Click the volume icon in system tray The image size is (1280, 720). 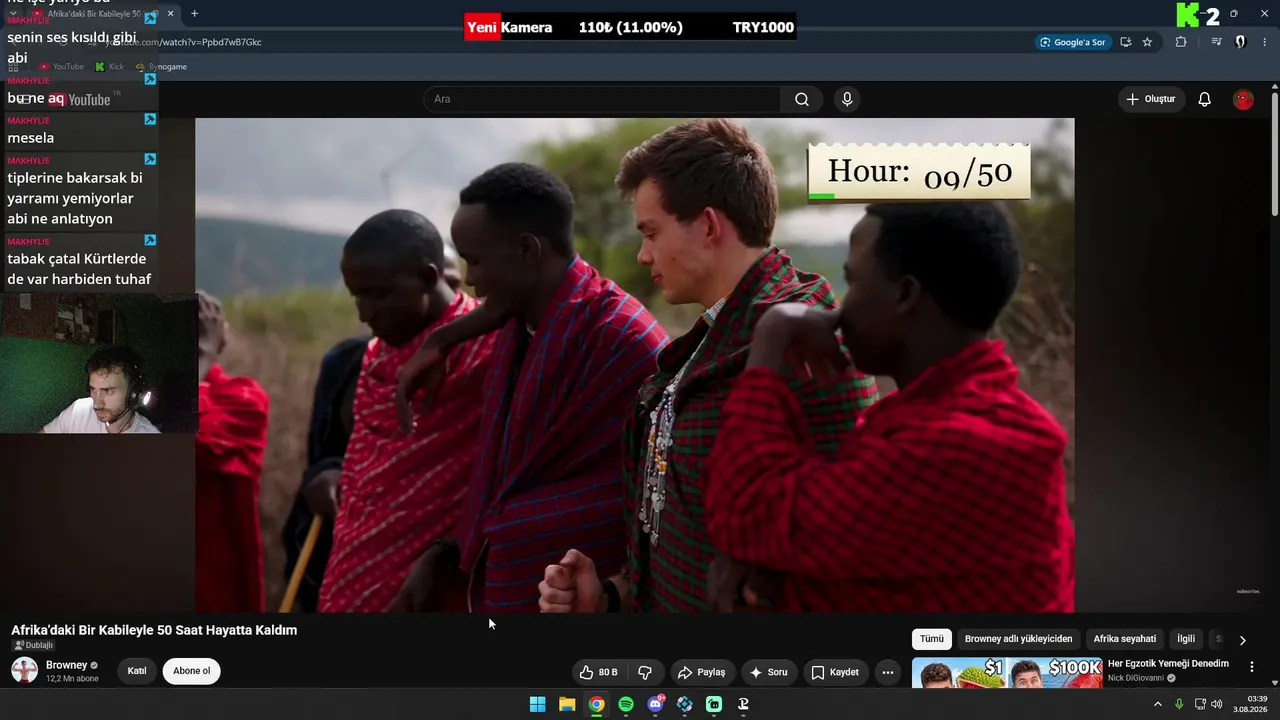(x=1217, y=704)
